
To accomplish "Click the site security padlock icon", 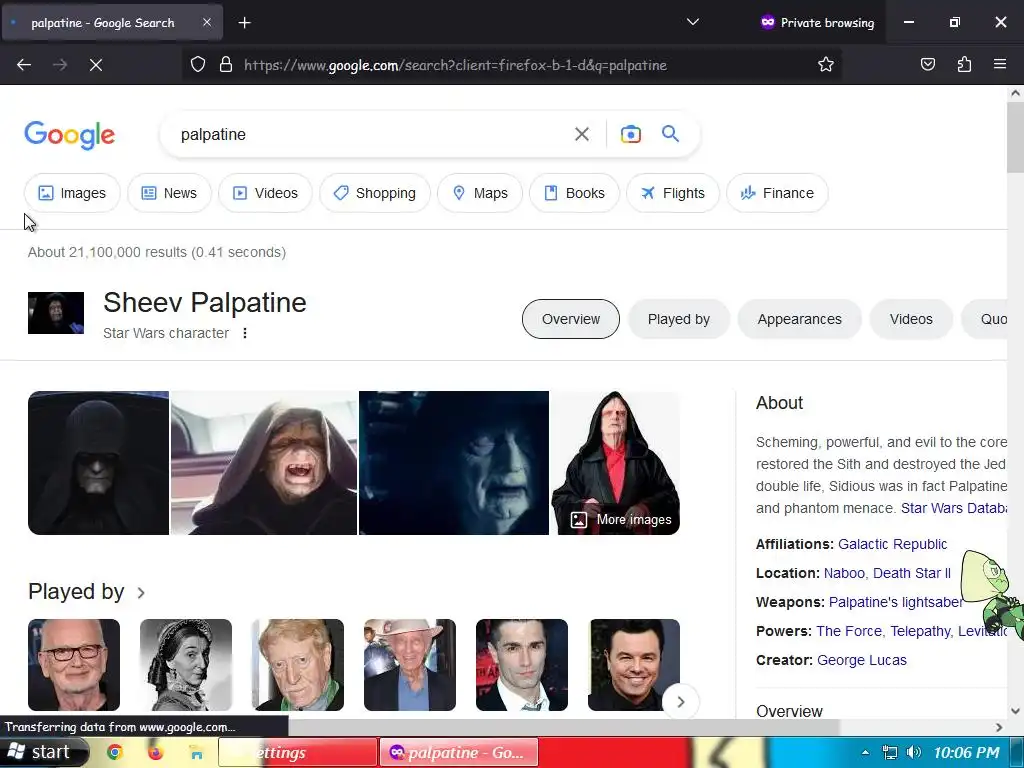I will [x=226, y=64].
